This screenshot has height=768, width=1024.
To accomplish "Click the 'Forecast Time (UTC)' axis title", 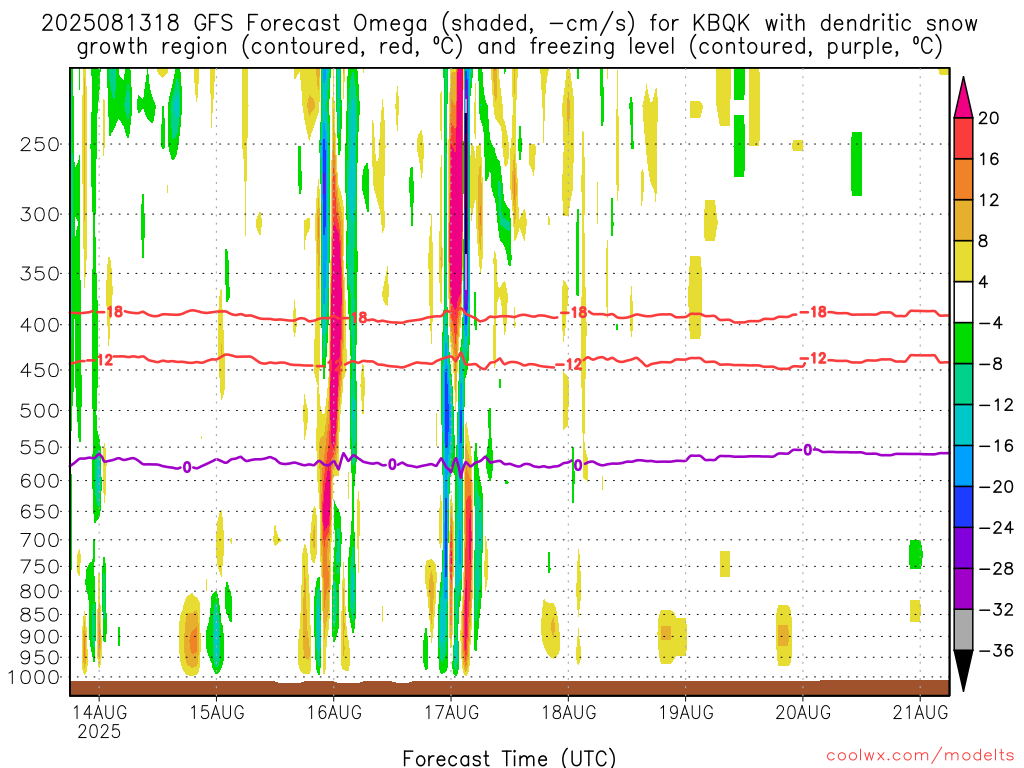I will click(509, 758).
